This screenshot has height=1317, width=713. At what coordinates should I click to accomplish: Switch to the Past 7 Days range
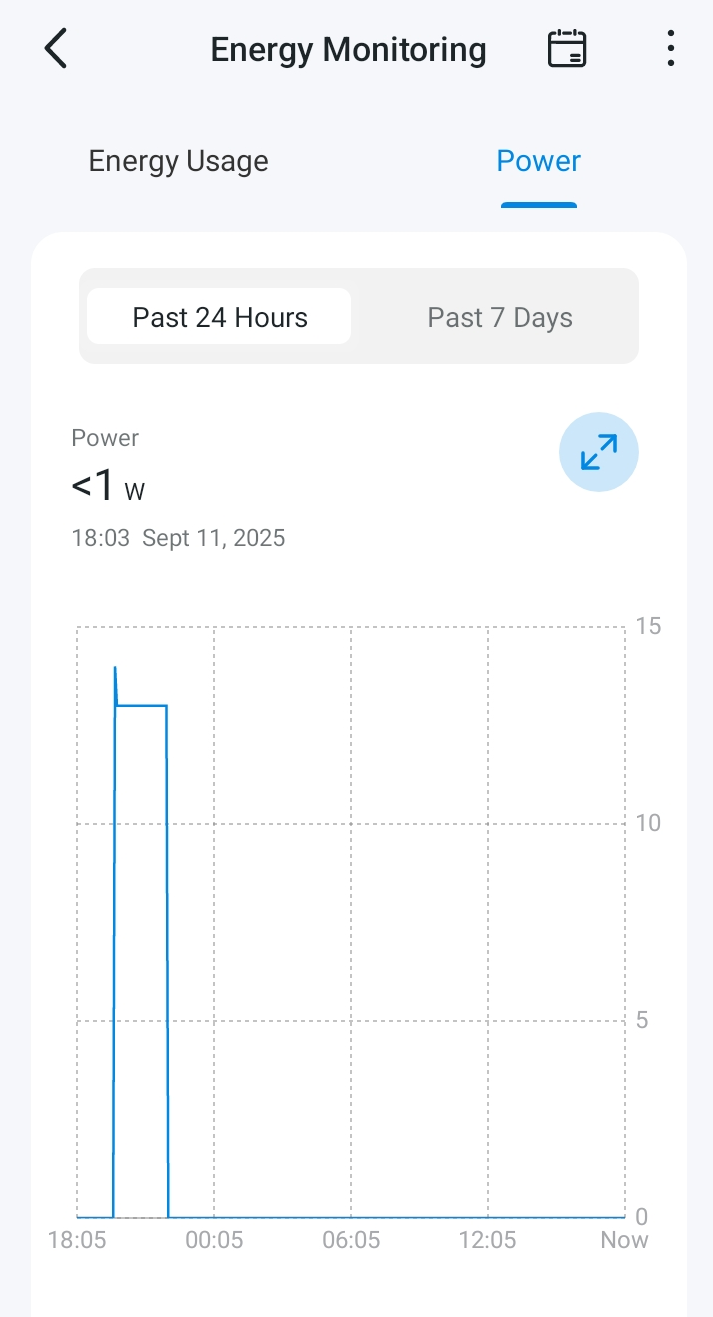tap(500, 318)
